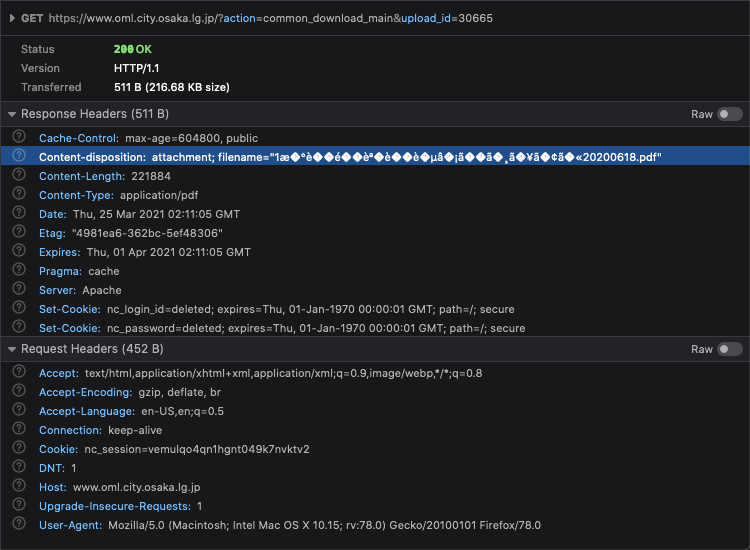Click the Pragma header name
This screenshot has height=550, width=750.
click(x=59, y=271)
